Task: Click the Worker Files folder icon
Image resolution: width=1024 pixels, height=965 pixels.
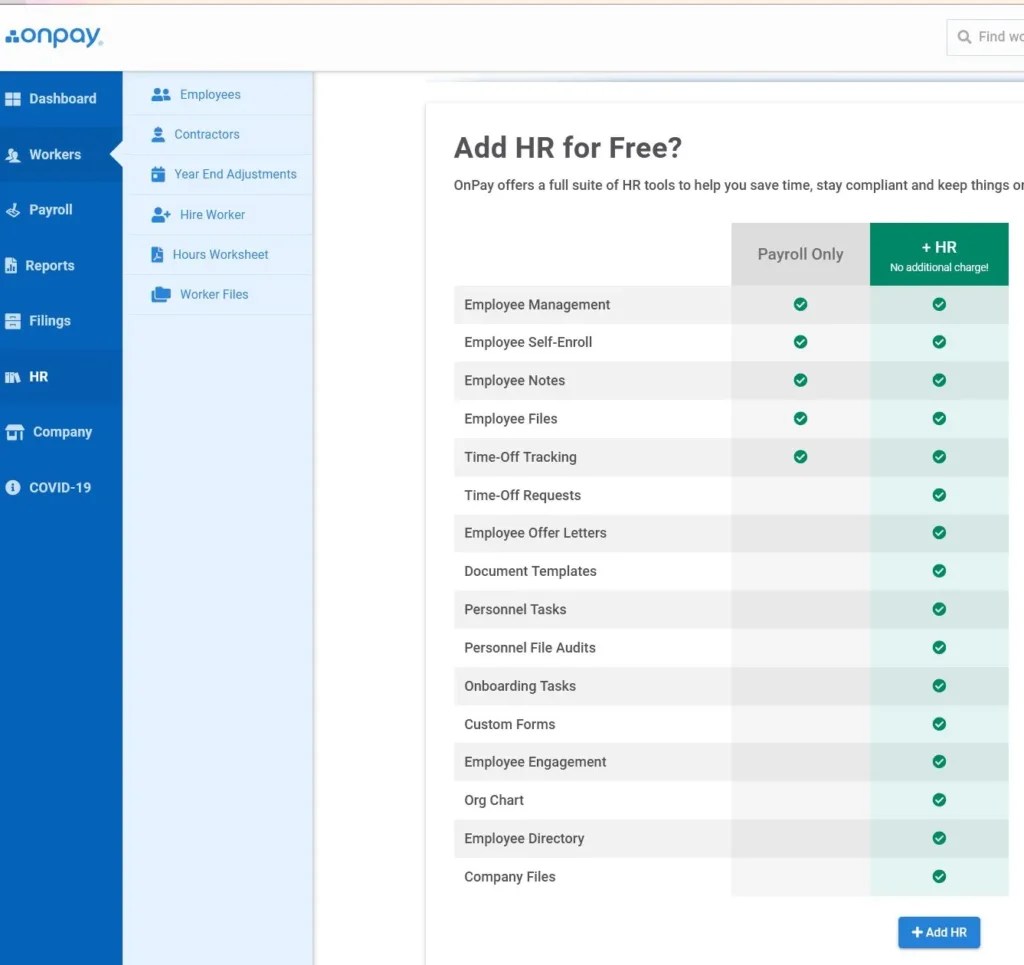Action: (x=161, y=294)
